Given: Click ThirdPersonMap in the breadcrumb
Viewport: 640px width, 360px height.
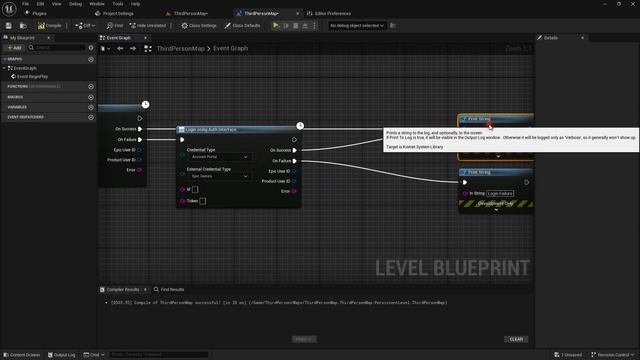Looking at the screenshot, I should (180, 49).
